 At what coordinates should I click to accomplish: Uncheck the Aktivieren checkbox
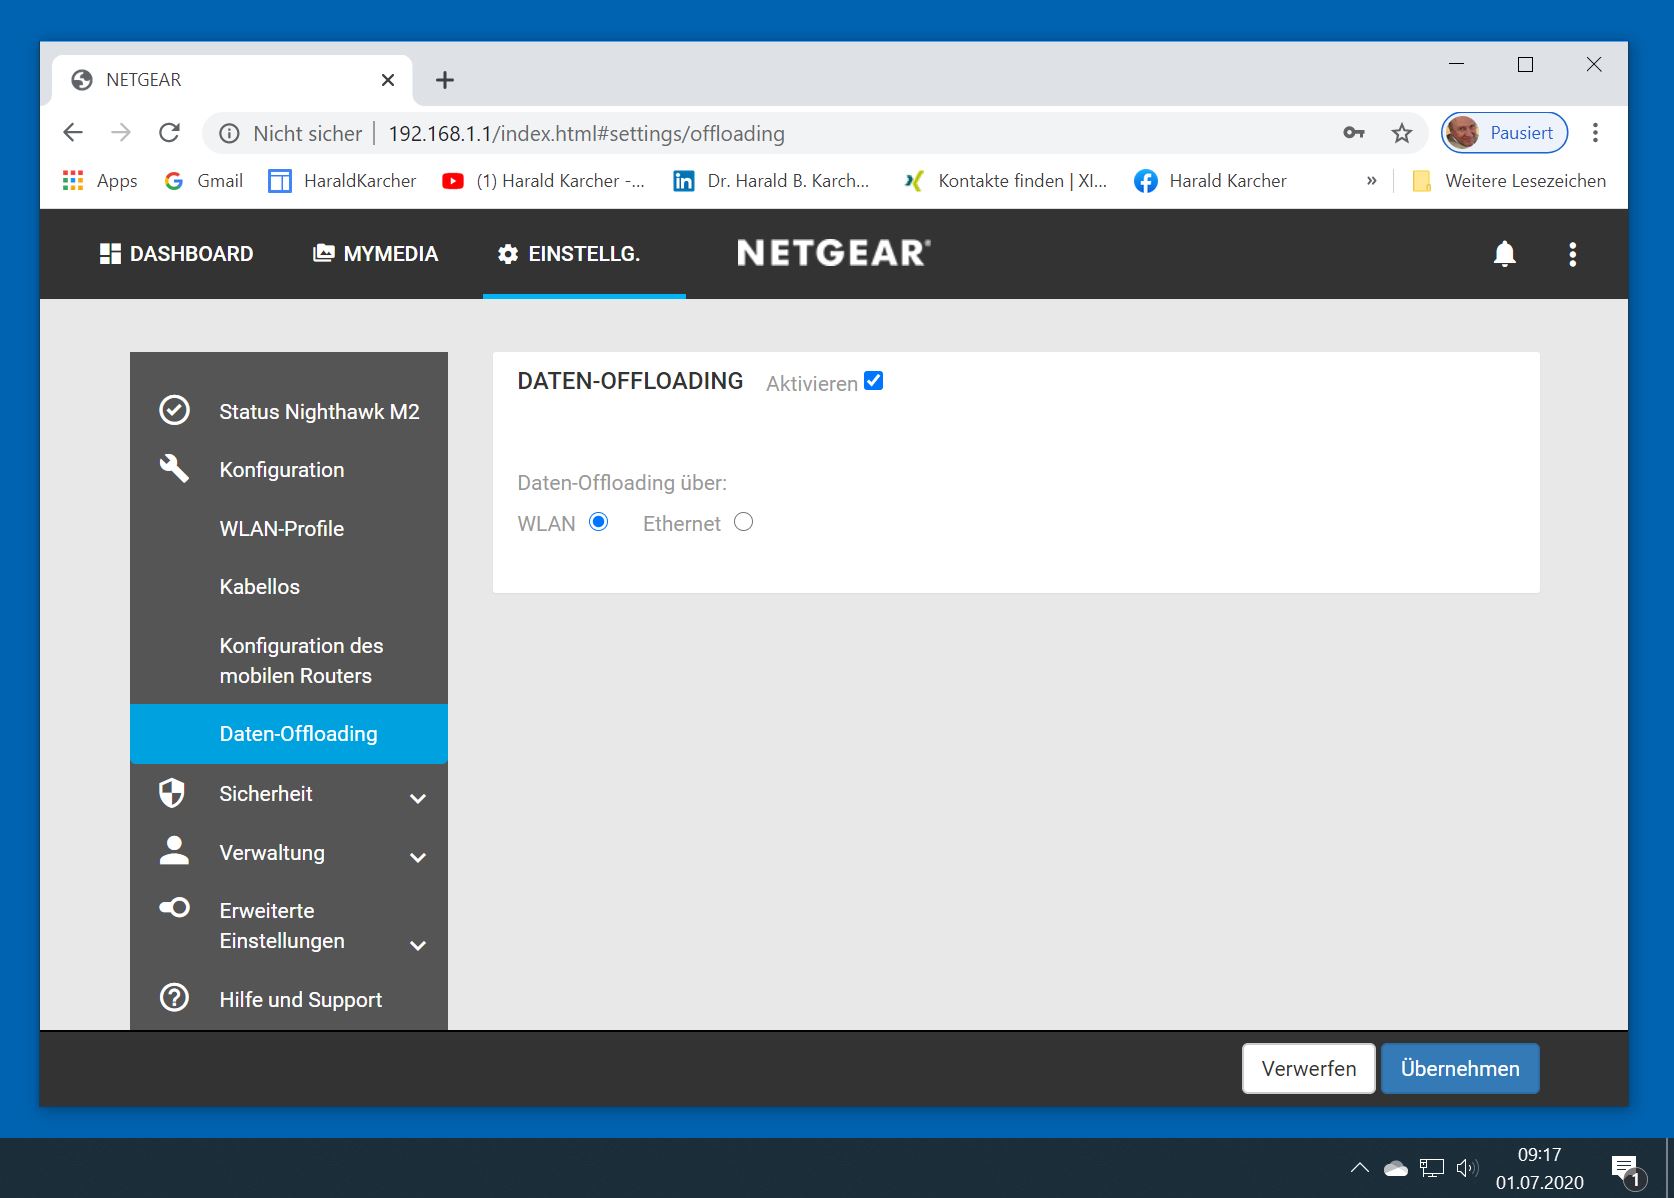coord(873,381)
